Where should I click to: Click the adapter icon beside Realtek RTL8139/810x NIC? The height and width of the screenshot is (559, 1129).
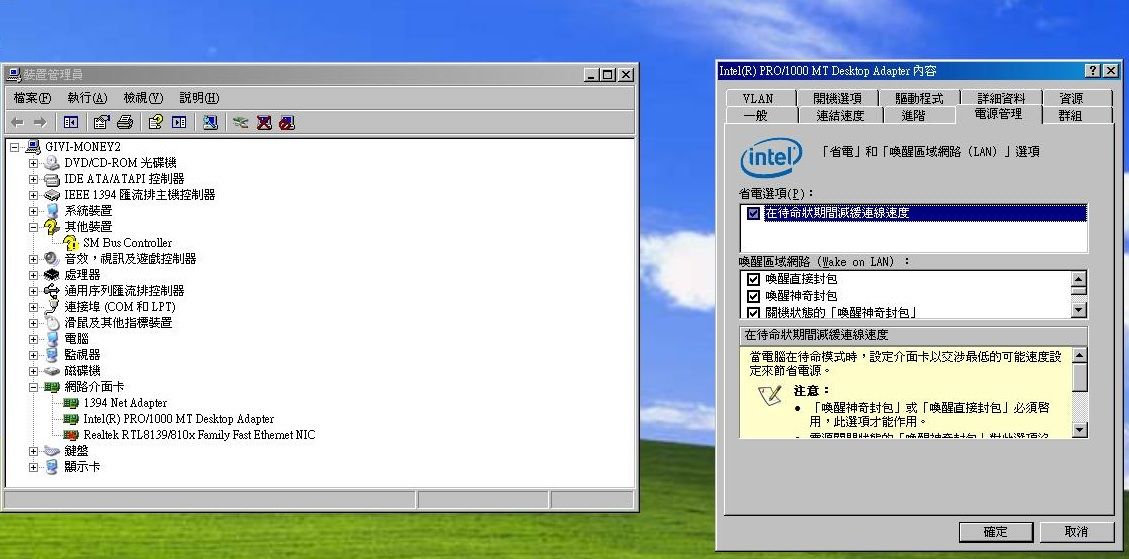click(x=71, y=434)
